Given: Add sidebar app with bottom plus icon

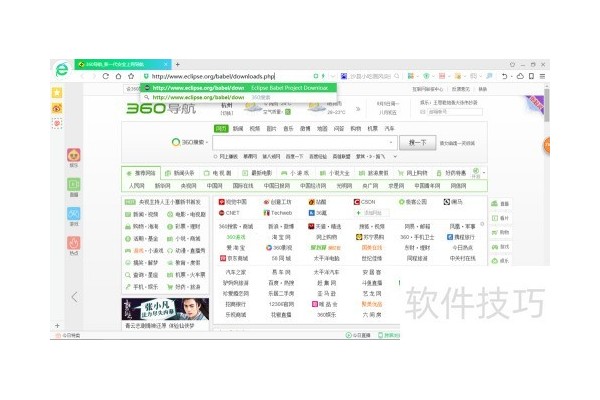Looking at the screenshot, I should [57, 326].
